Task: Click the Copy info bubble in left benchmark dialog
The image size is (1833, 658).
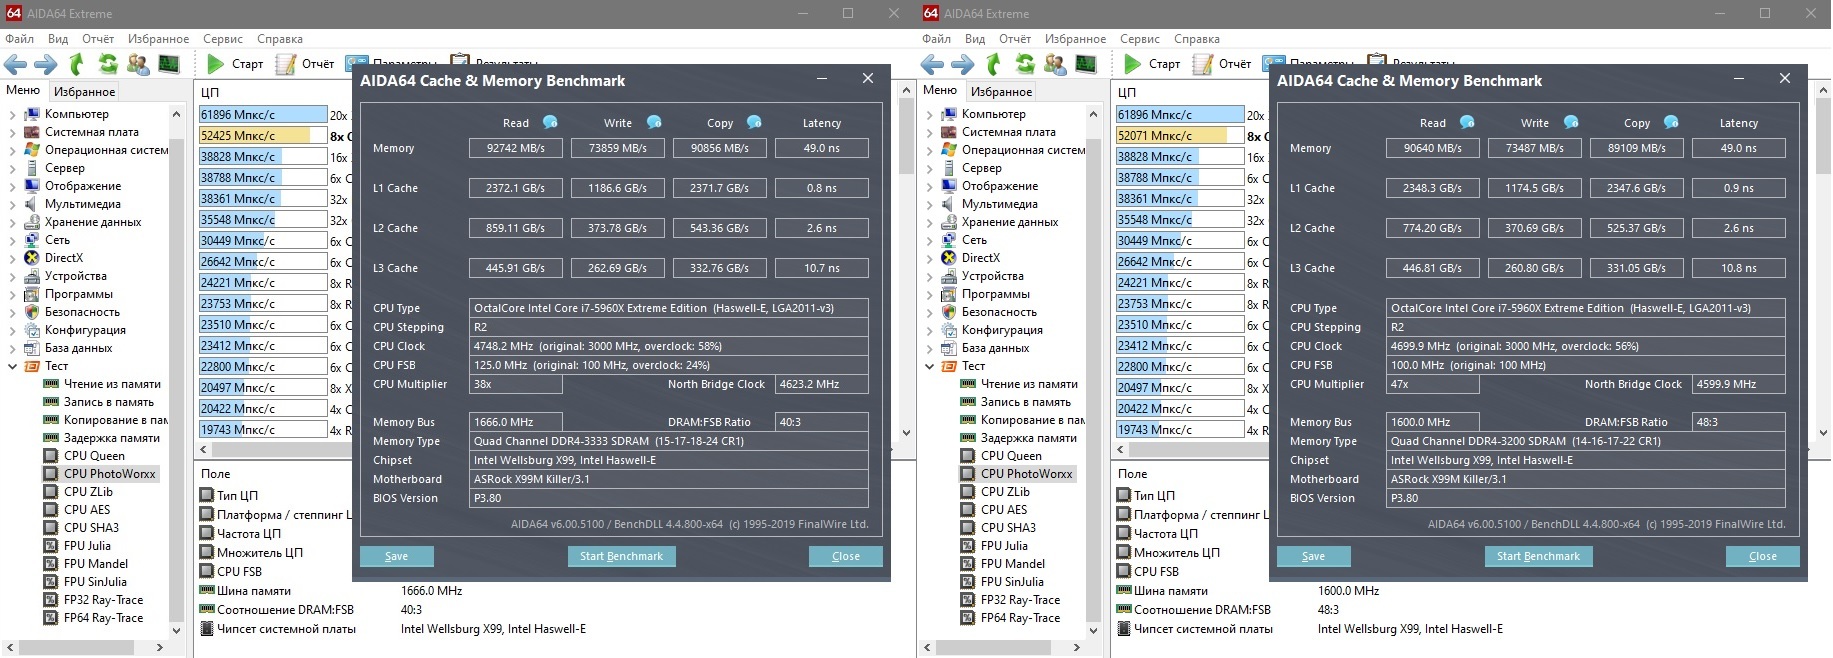Action: tap(754, 122)
